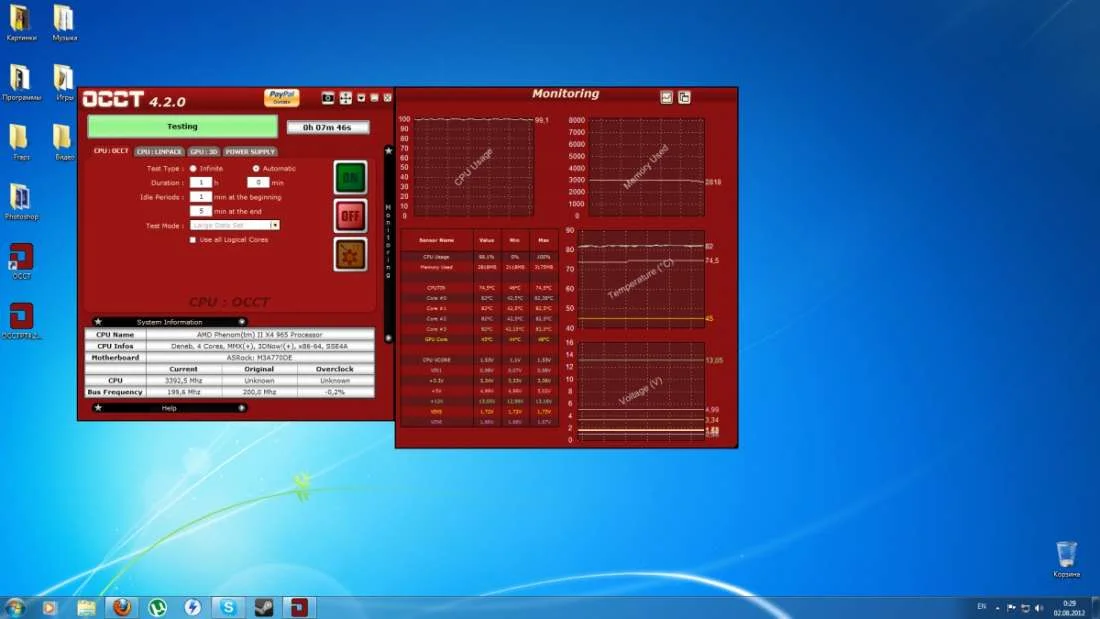
Task: Open Windows Explorer from the taskbar
Action: (x=86, y=607)
